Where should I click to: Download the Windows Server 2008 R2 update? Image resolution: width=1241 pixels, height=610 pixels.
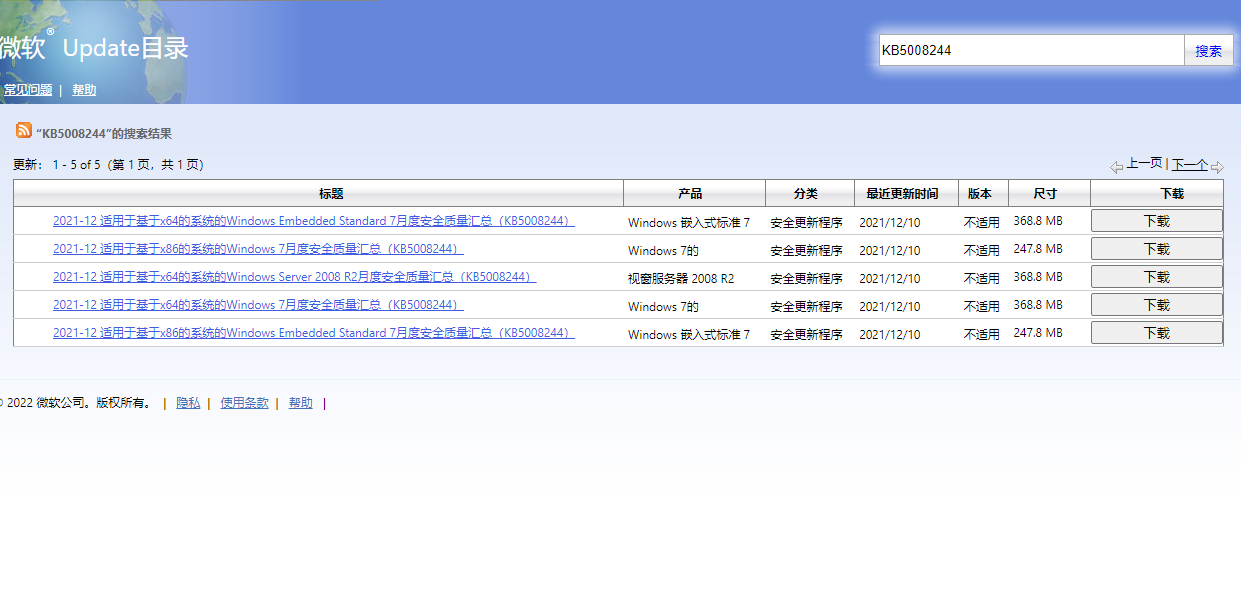[x=1157, y=277]
